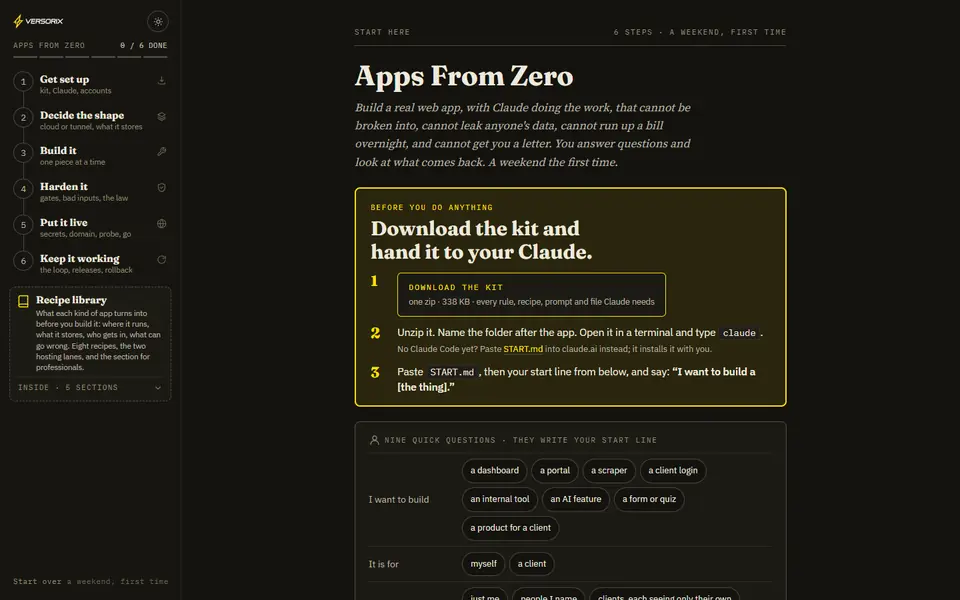Click 'secrets, domain, probe, go' subtitle
Image resolution: width=960 pixels, height=600 pixels.
point(85,234)
